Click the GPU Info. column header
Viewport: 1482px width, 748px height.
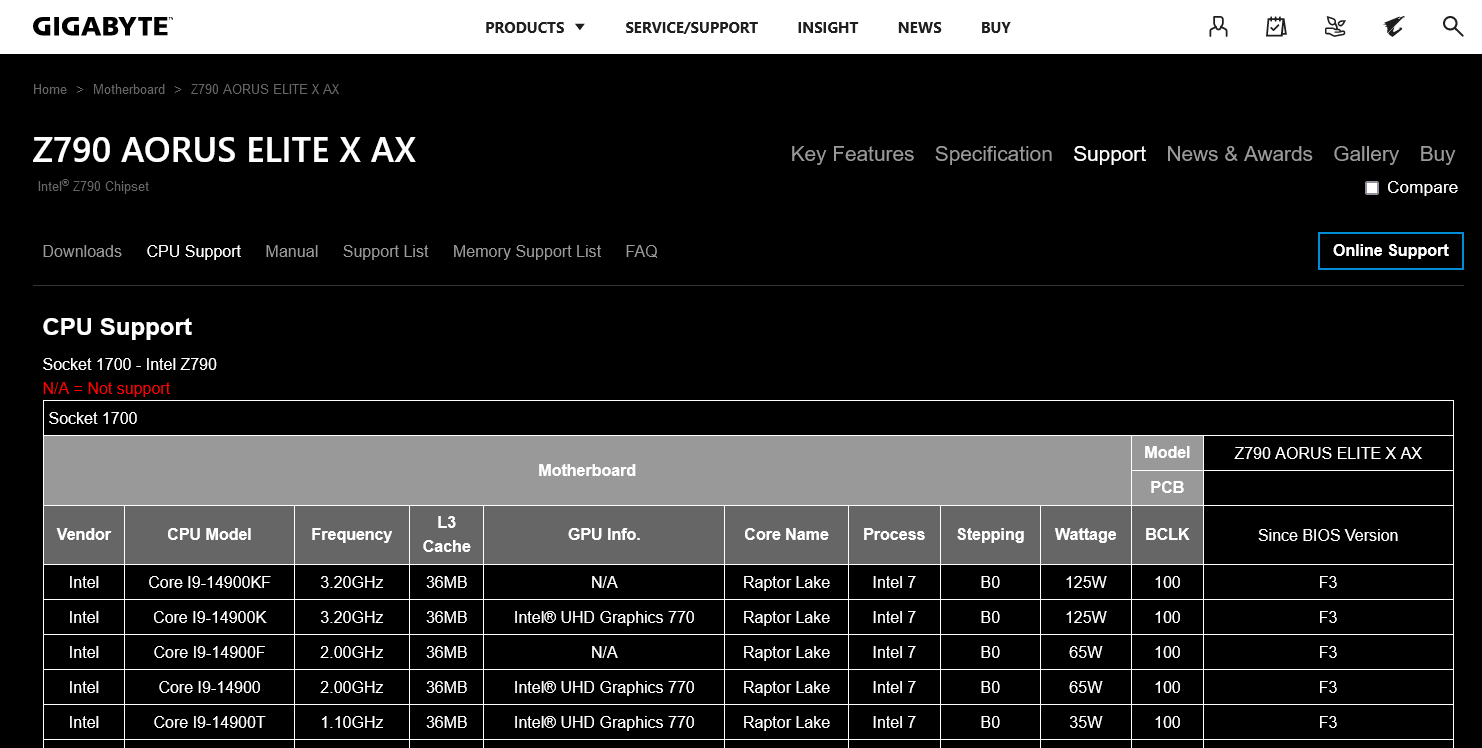pos(604,535)
